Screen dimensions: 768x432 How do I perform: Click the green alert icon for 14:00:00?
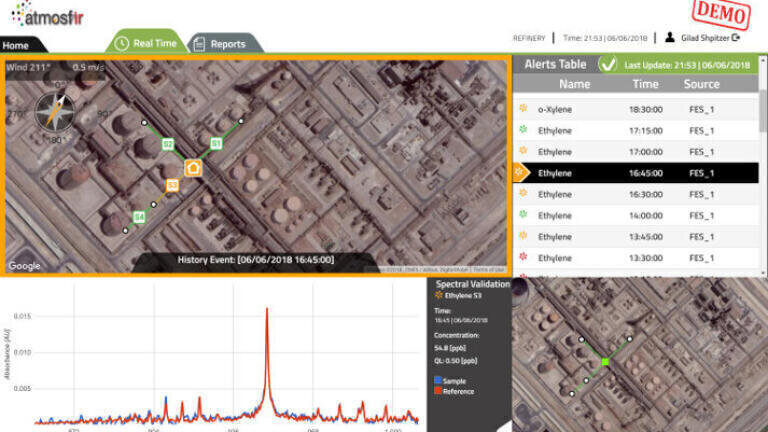pyautogui.click(x=523, y=215)
